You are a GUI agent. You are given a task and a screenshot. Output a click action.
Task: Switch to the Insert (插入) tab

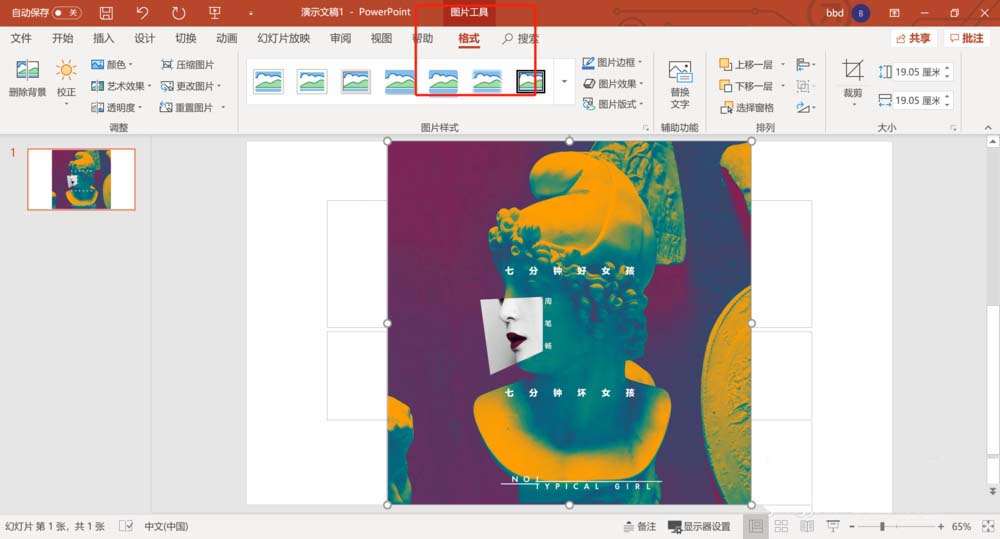pos(103,38)
